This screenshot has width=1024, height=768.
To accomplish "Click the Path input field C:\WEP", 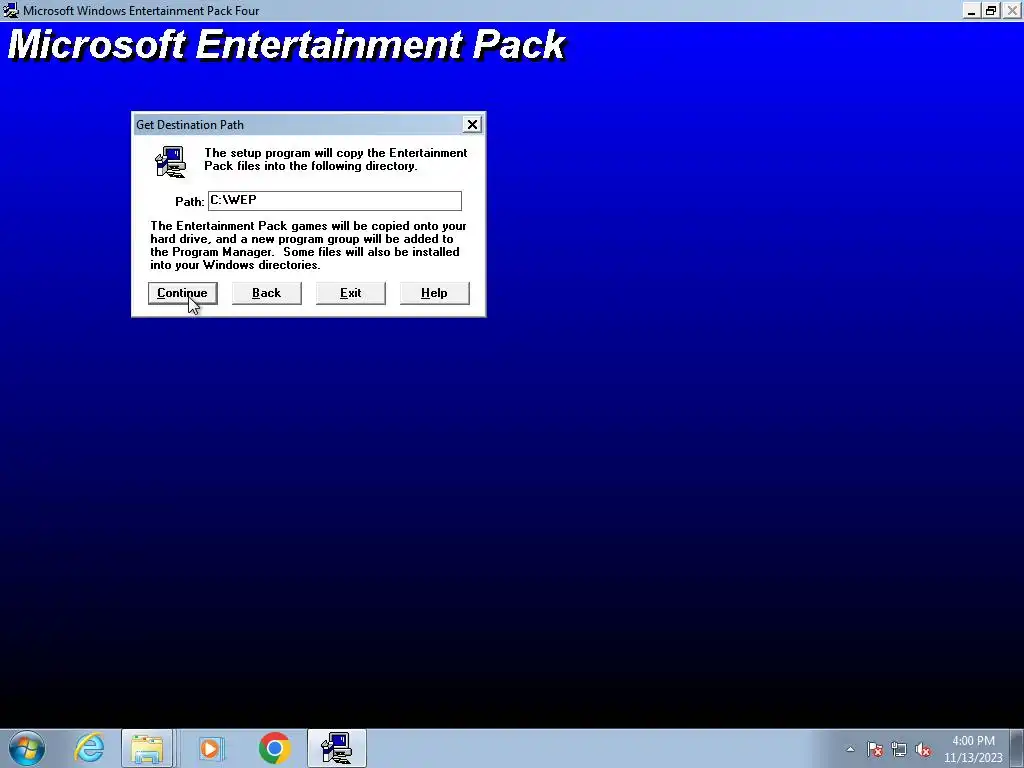I will tap(334, 200).
